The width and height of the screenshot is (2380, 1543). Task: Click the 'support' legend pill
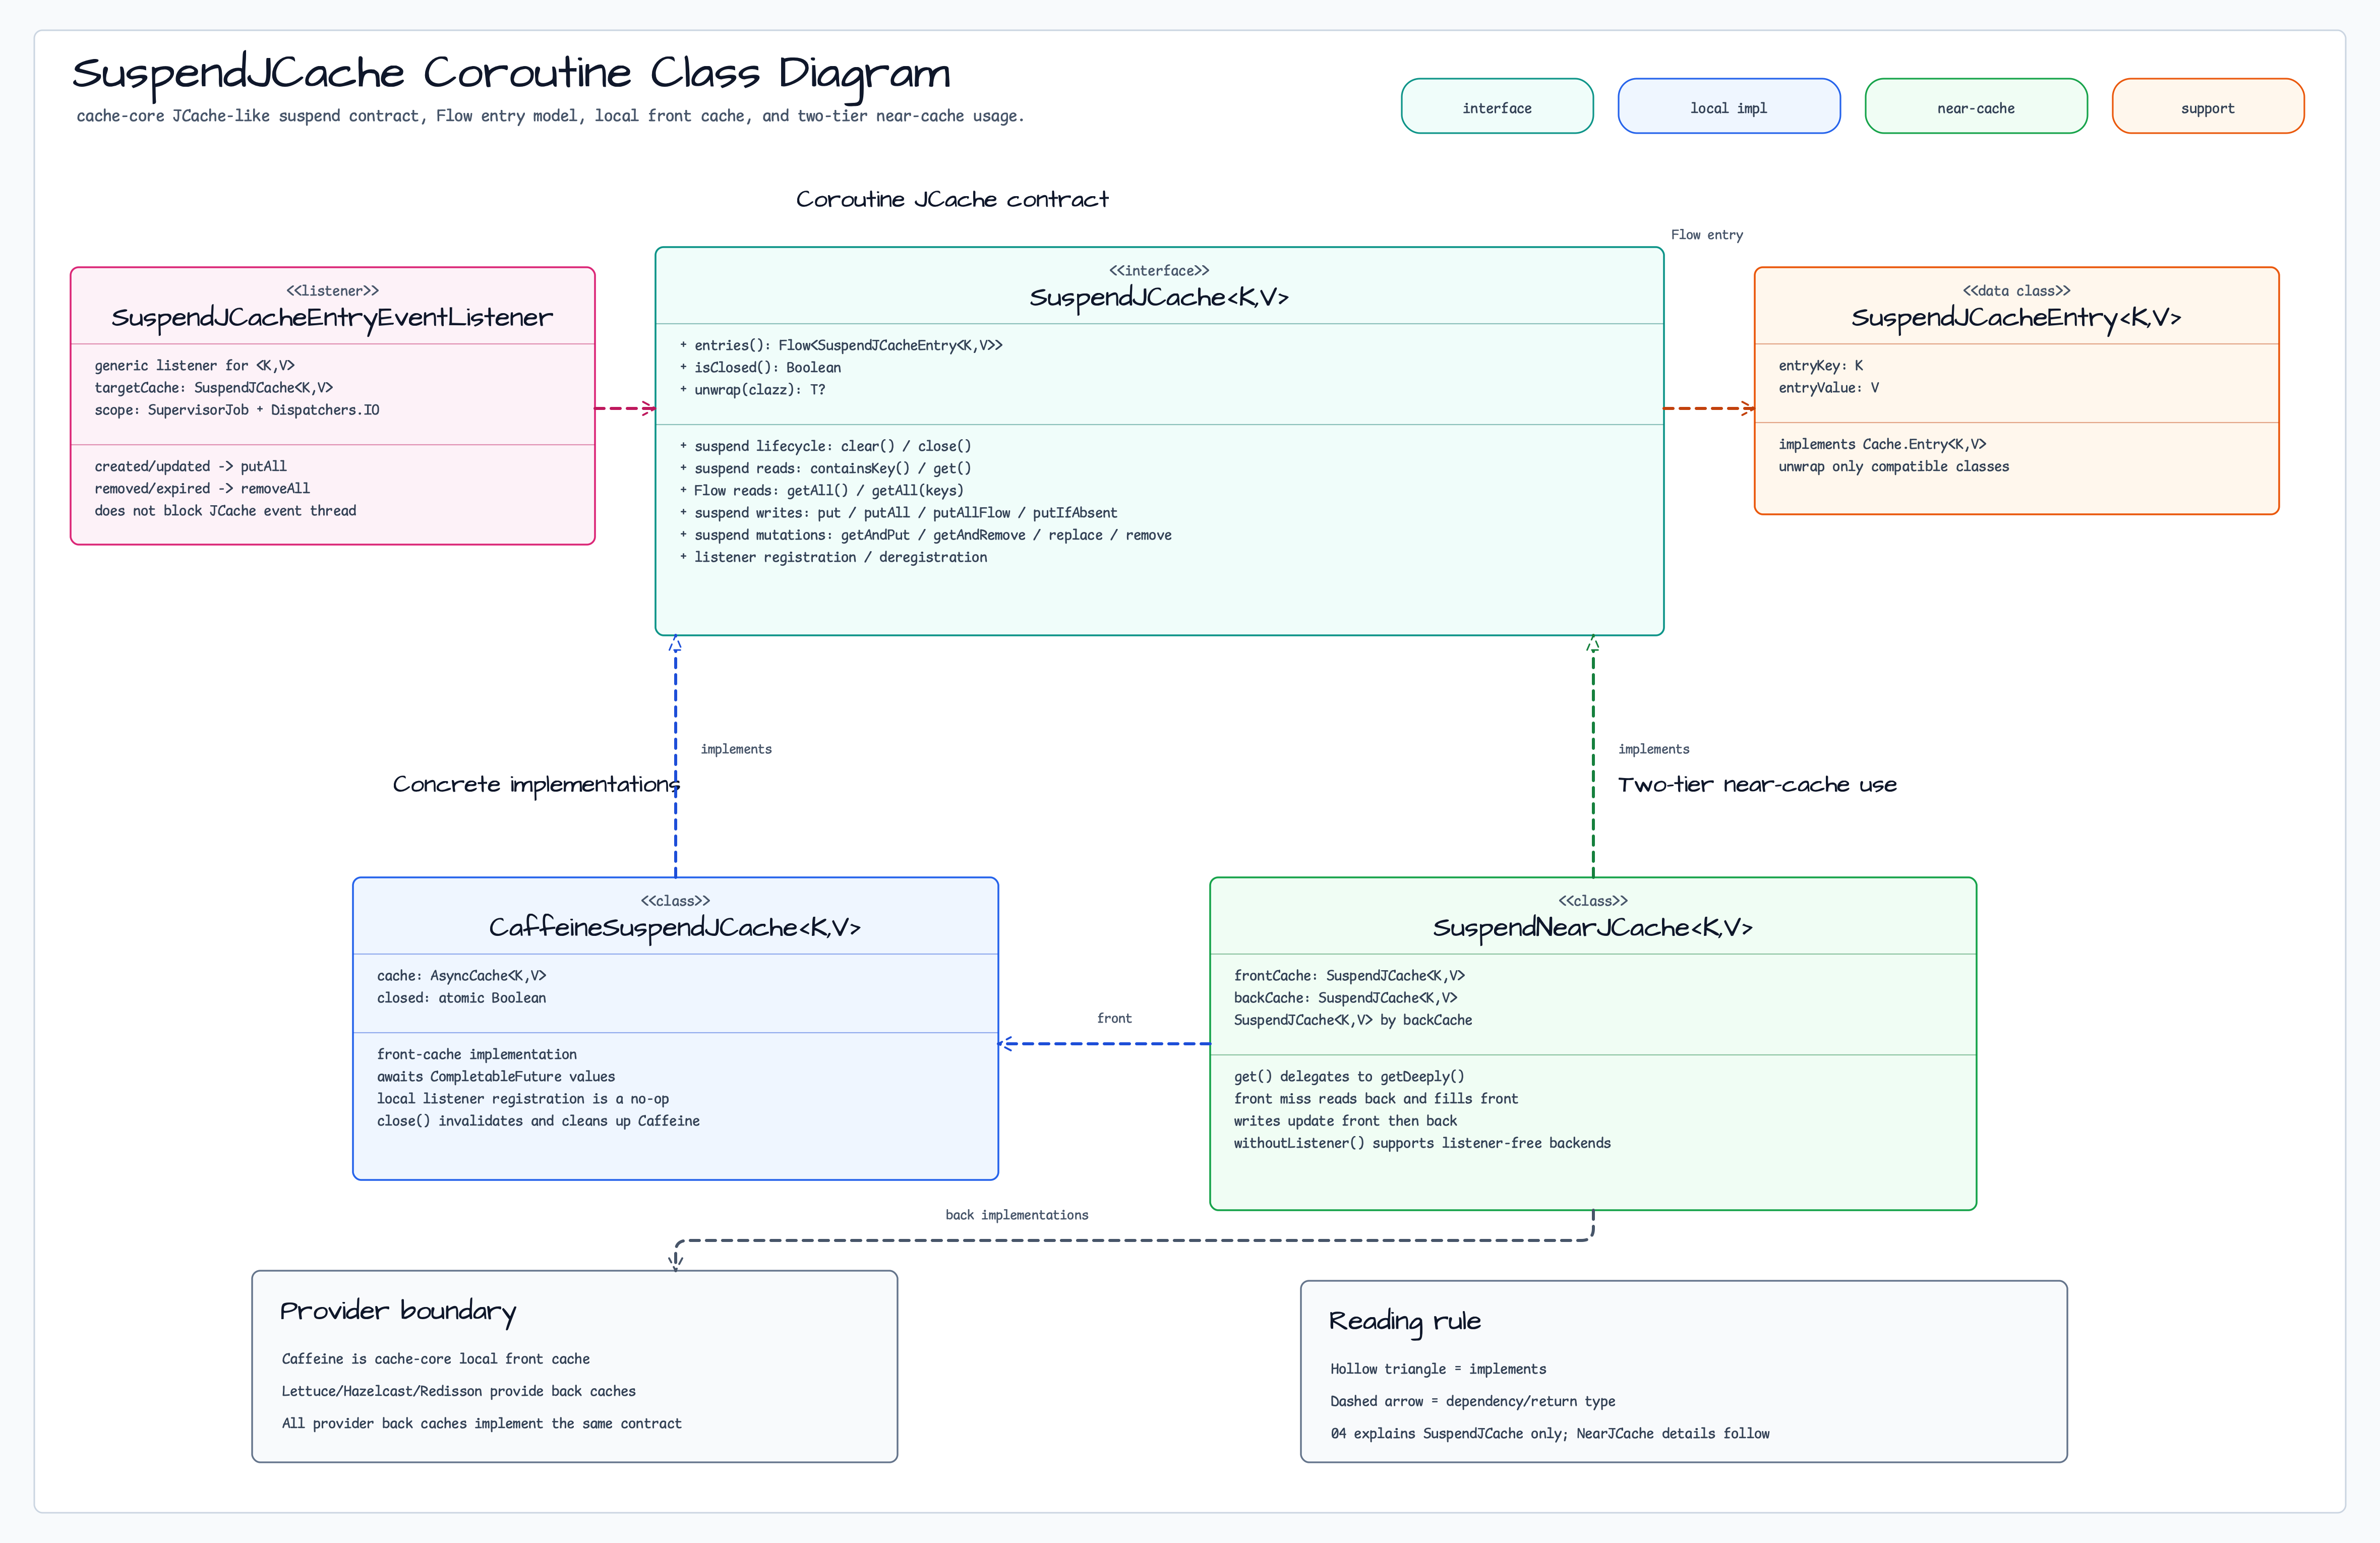[x=2208, y=106]
